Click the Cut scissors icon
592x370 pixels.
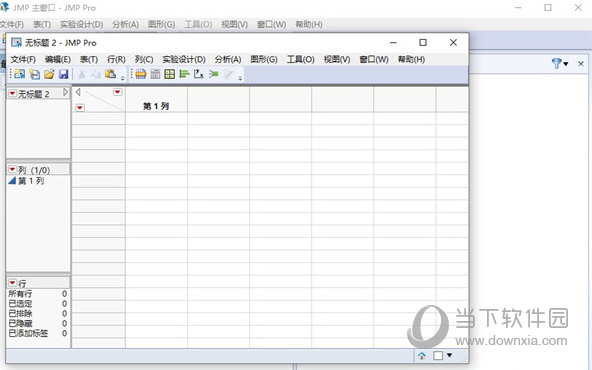click(x=82, y=74)
